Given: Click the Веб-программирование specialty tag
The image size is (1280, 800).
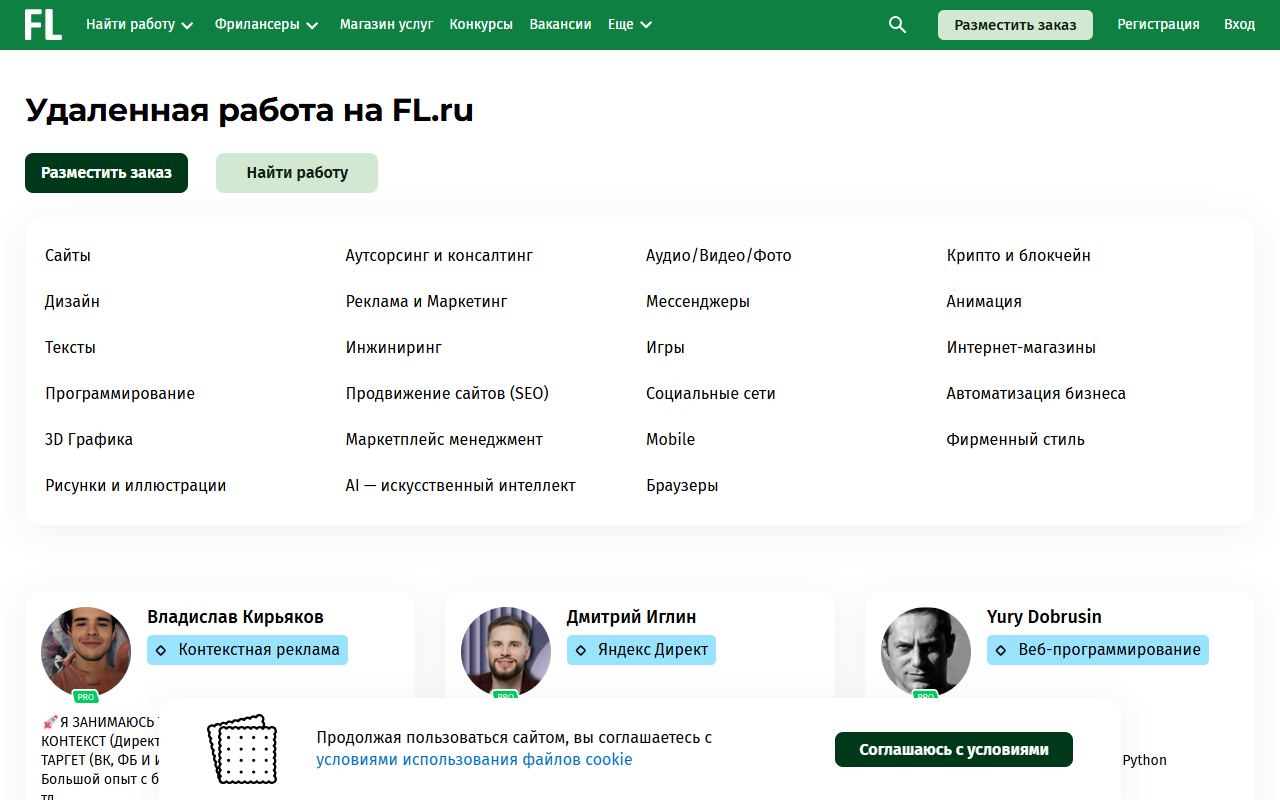Looking at the screenshot, I should 1098,650.
